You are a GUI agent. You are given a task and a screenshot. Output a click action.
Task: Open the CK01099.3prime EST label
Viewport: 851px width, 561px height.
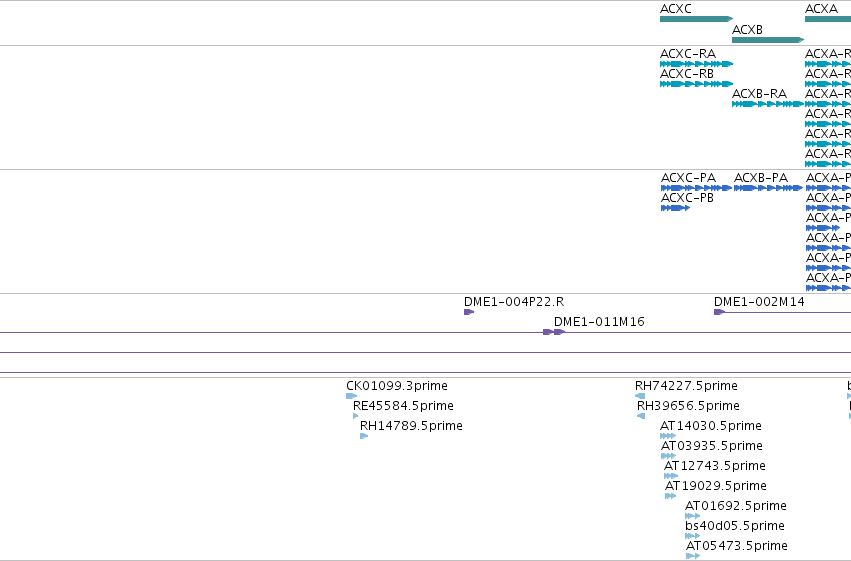[x=397, y=386]
